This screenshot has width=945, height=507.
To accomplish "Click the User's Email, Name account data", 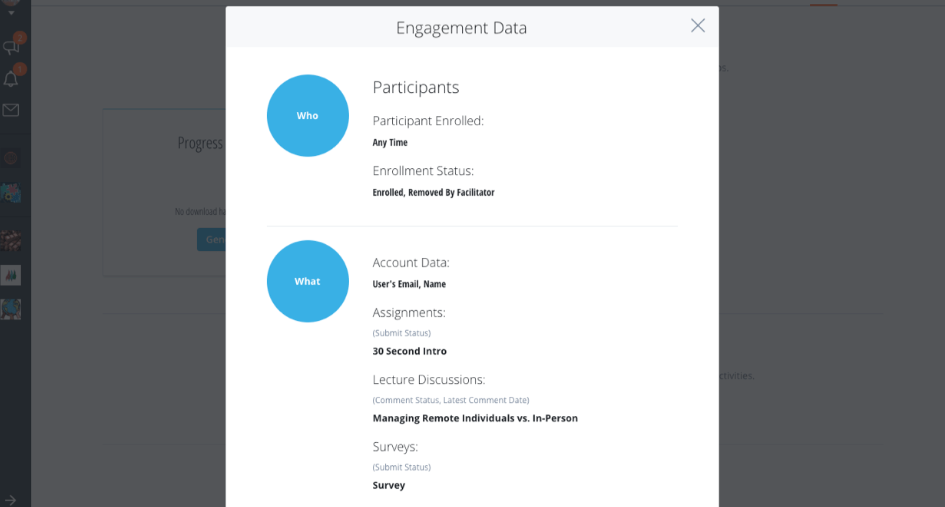I will 409,284.
